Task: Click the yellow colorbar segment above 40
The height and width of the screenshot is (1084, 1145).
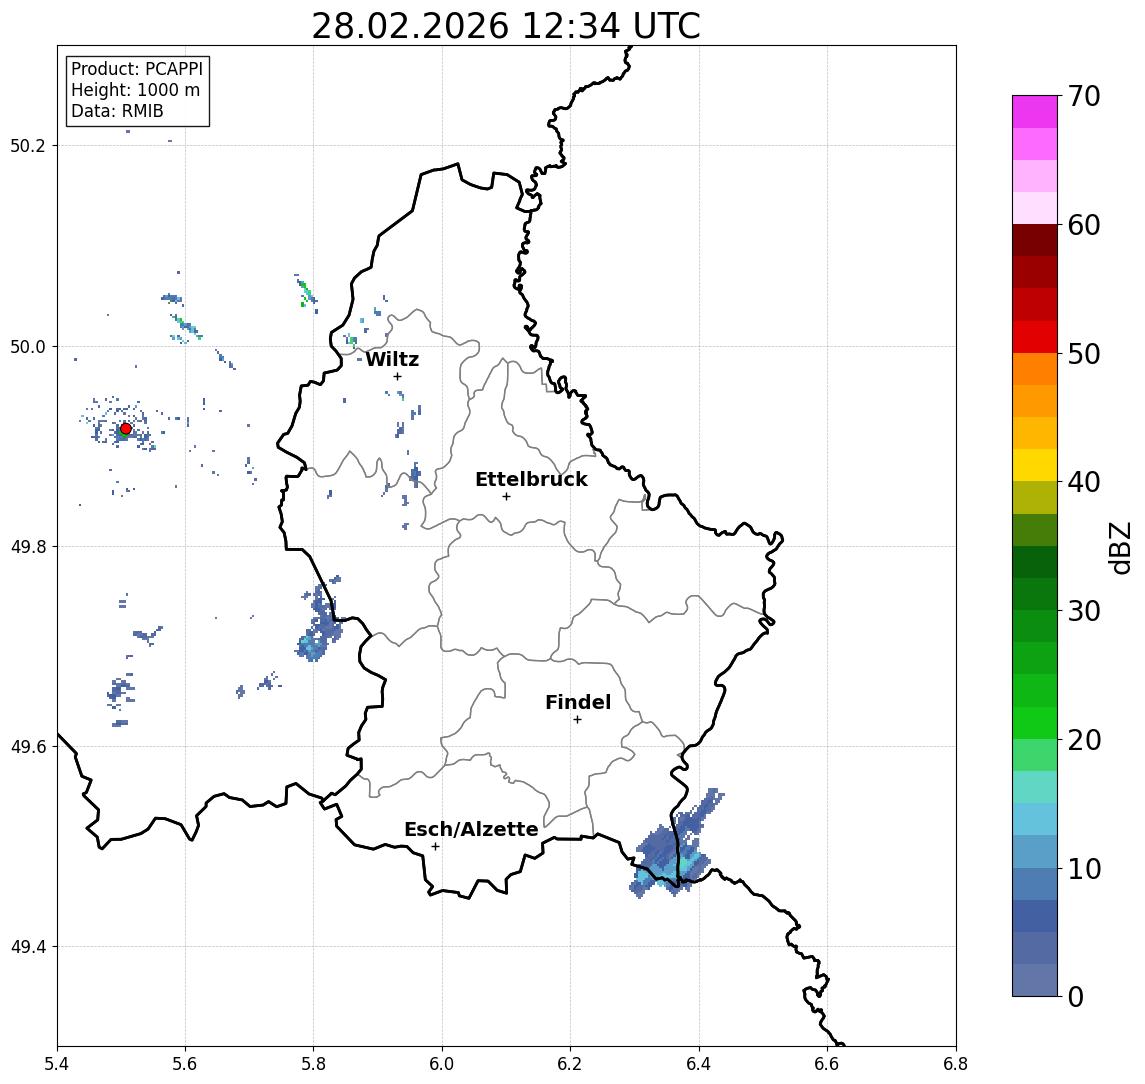Action: coord(1035,465)
